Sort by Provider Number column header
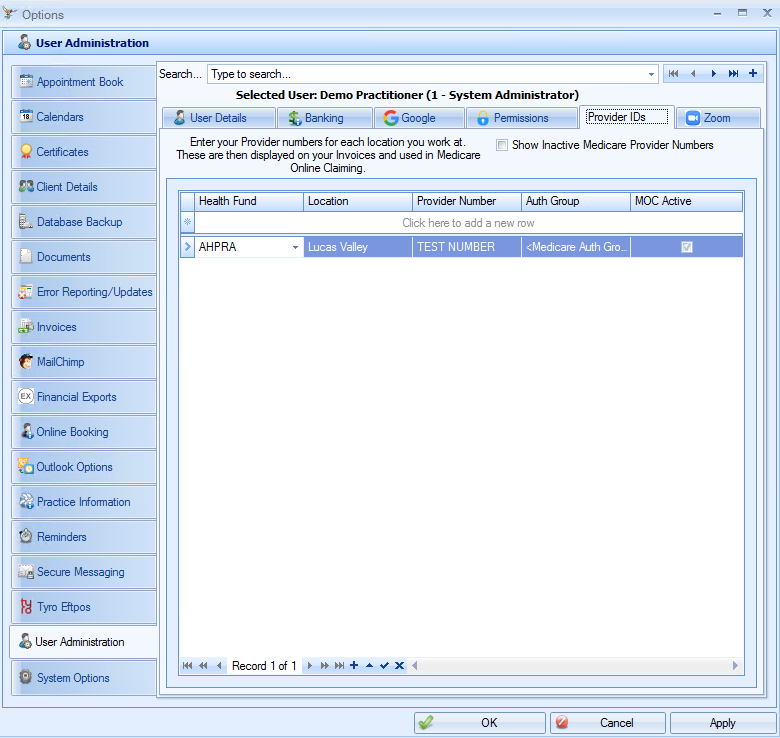The image size is (780, 738). (467, 201)
